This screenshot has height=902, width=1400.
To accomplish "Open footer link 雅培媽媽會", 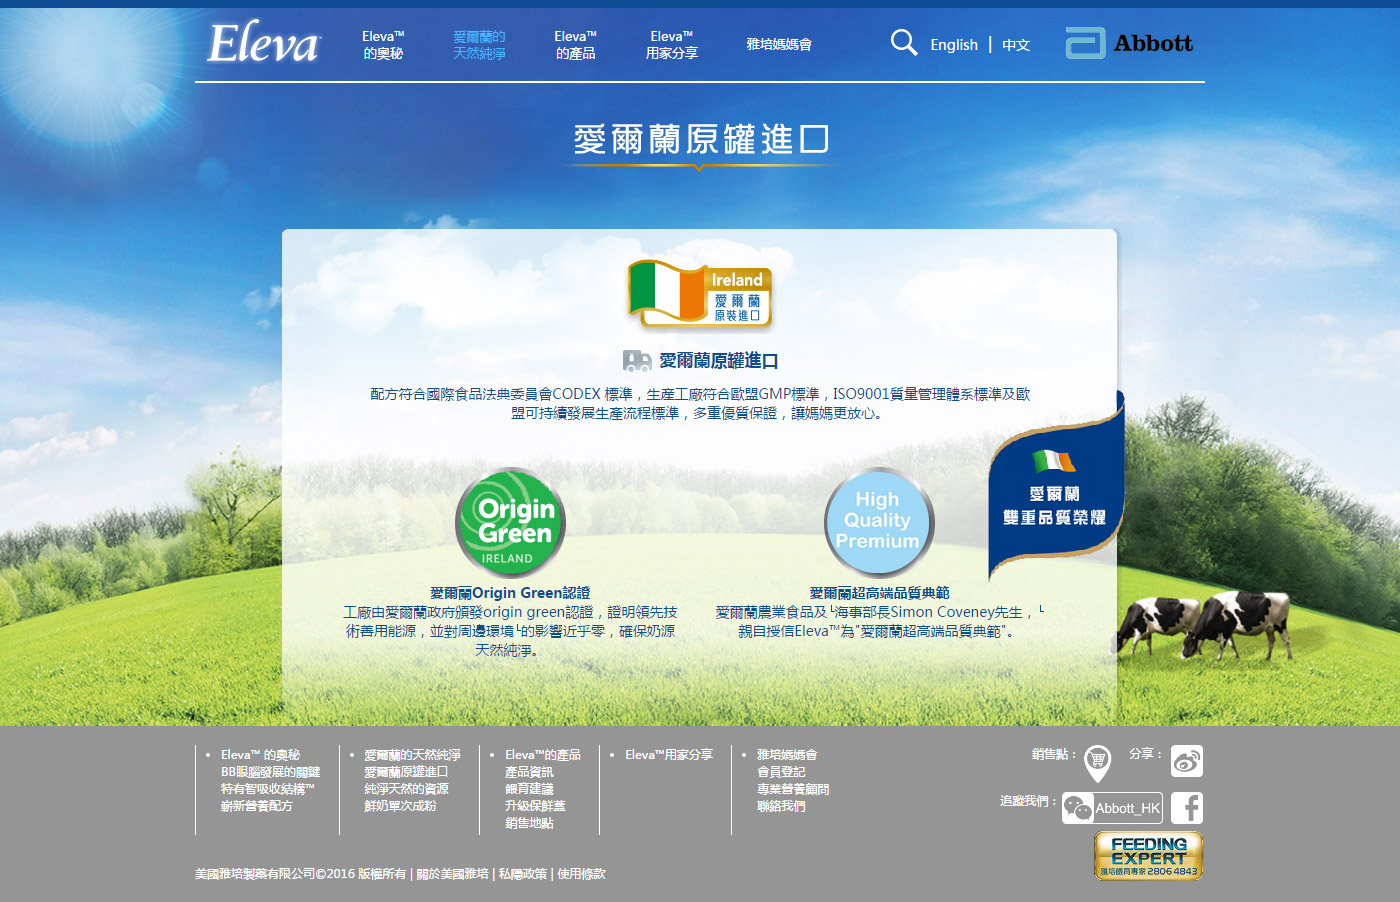I will click(787, 755).
